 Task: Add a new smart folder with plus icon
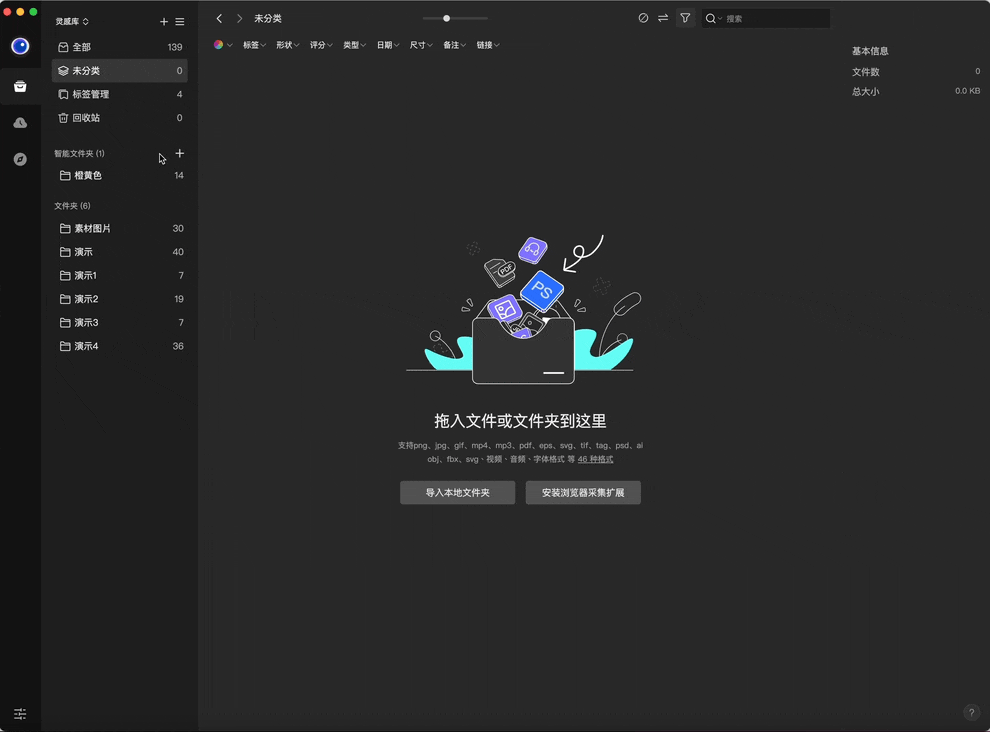click(179, 153)
